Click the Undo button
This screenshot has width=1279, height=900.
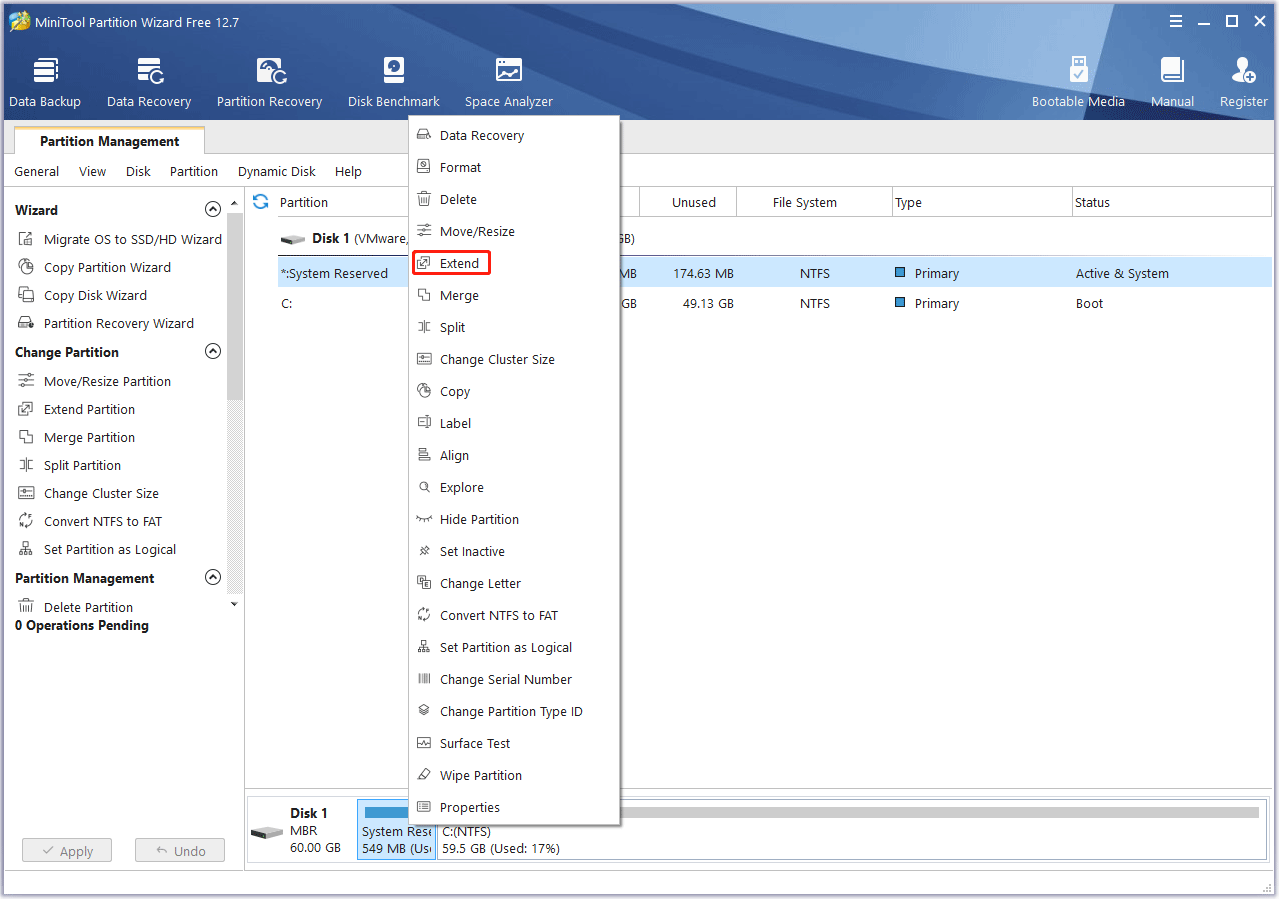click(180, 851)
